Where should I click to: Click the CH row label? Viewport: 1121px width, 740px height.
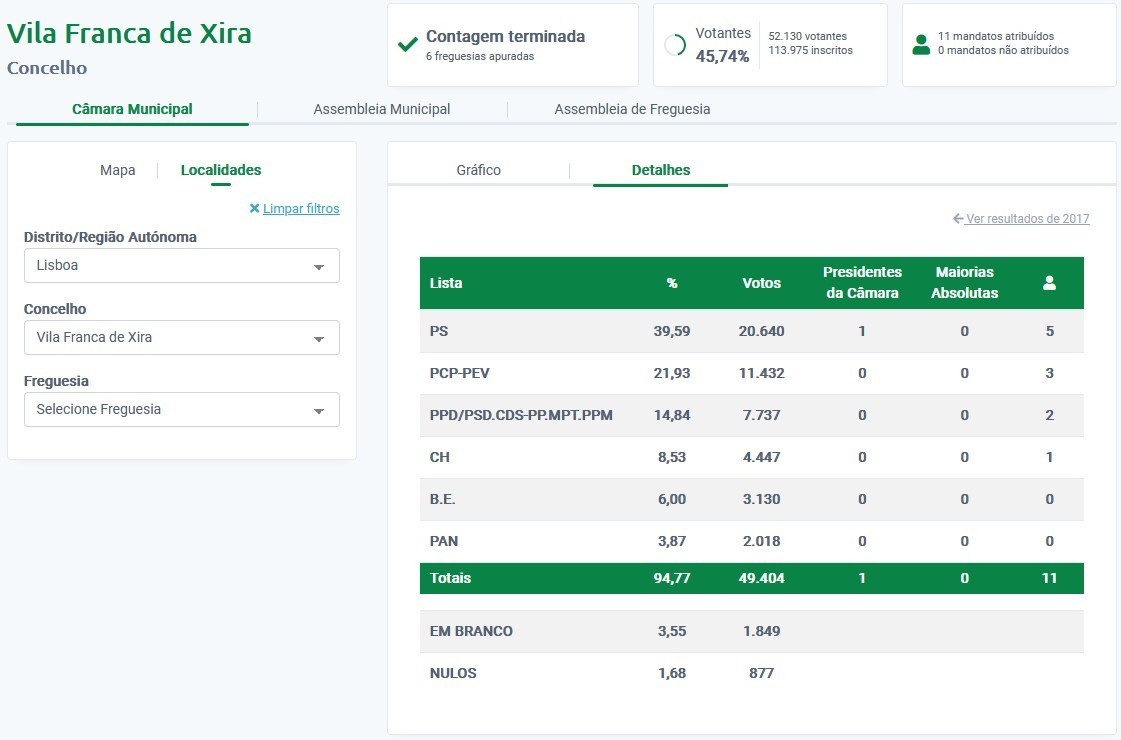pyautogui.click(x=439, y=457)
